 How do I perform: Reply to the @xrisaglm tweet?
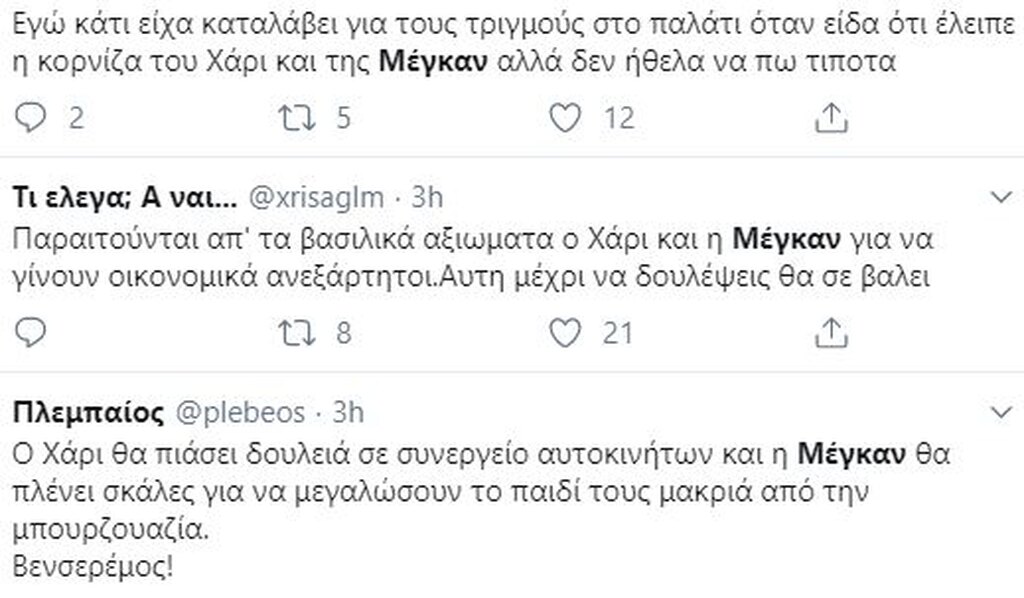coord(32,331)
